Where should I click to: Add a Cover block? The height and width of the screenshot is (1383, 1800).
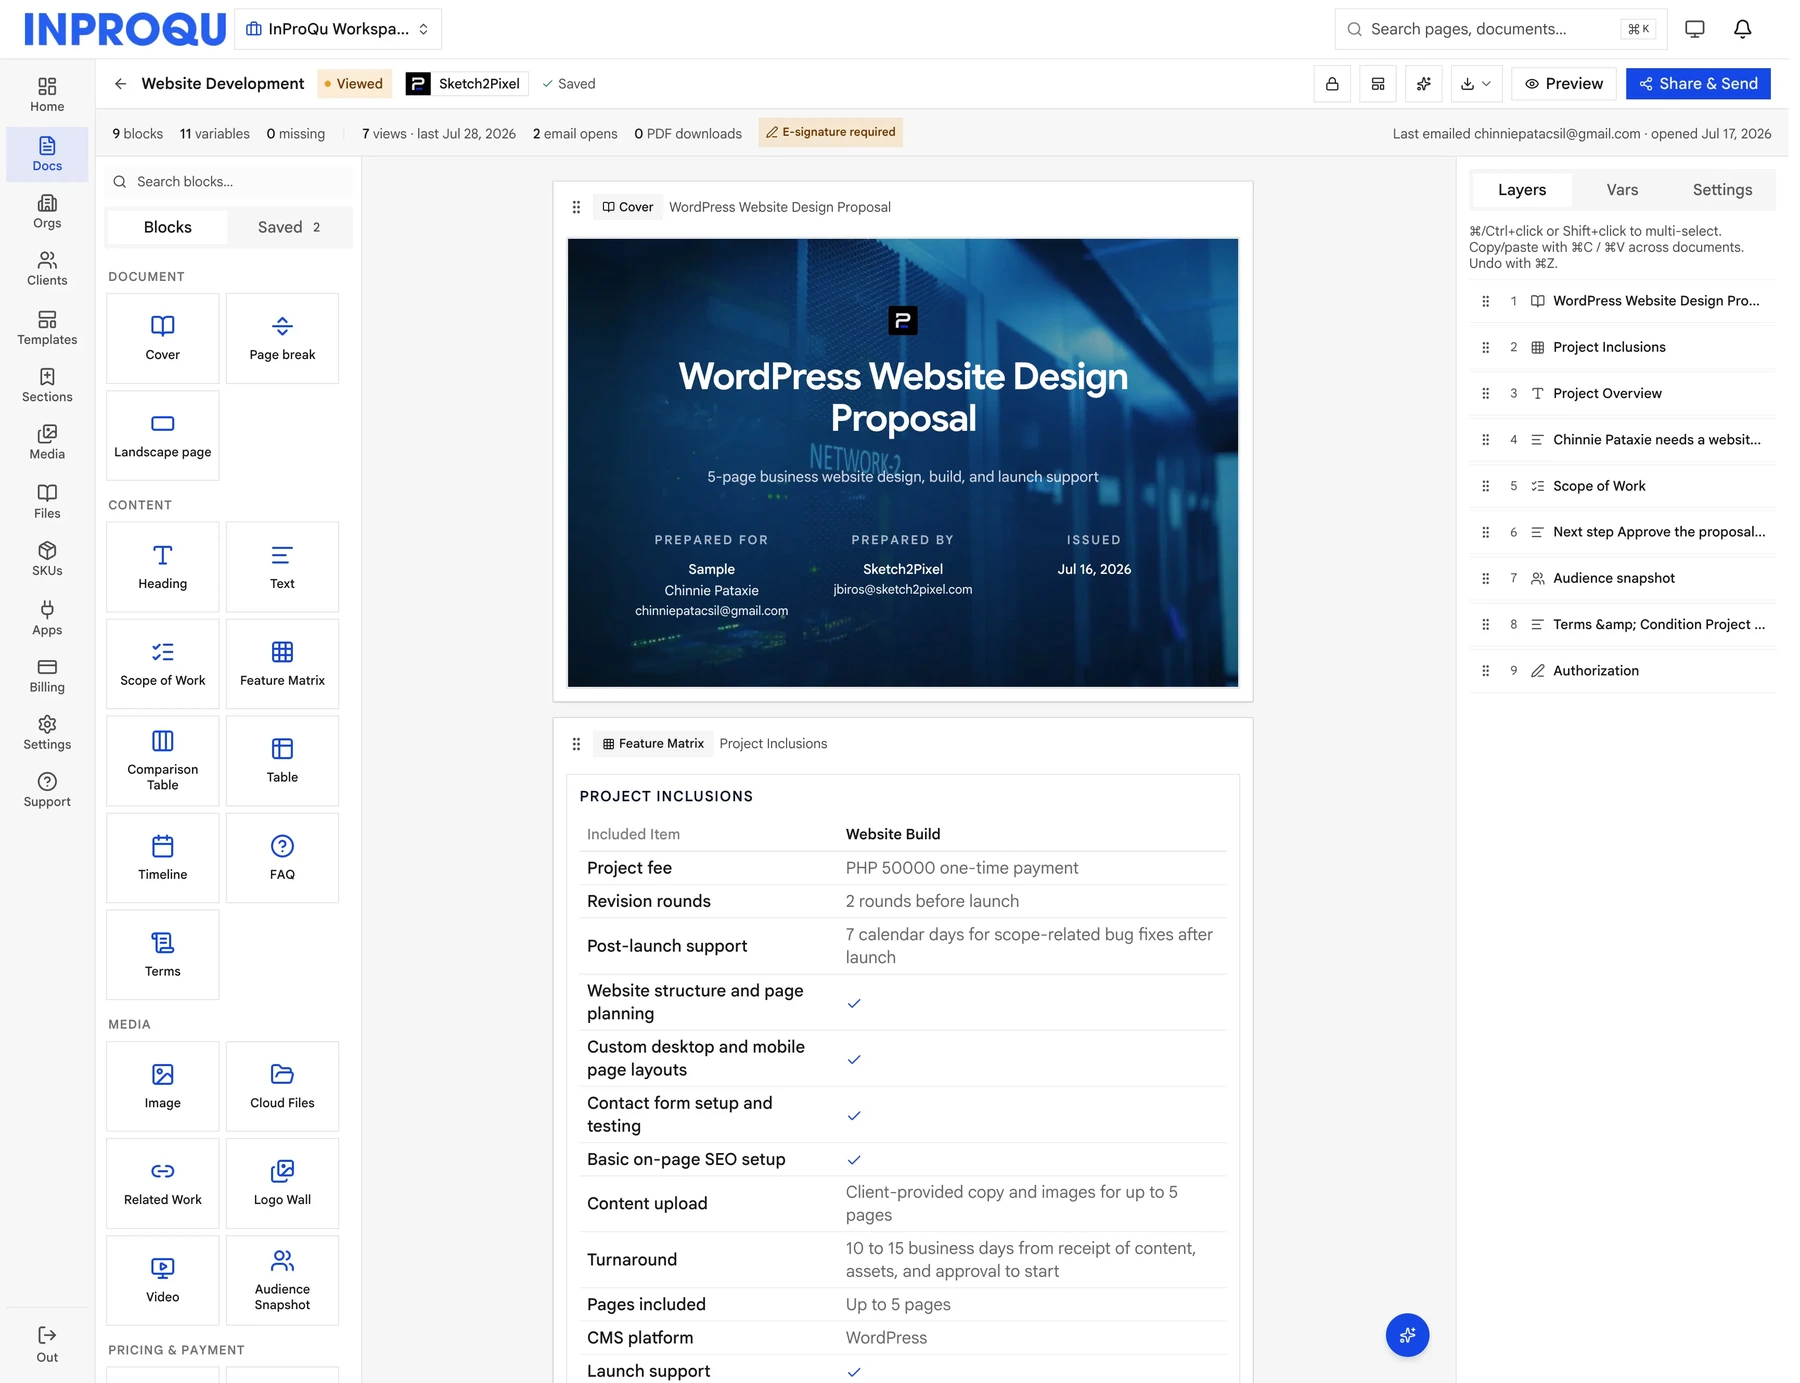[163, 338]
